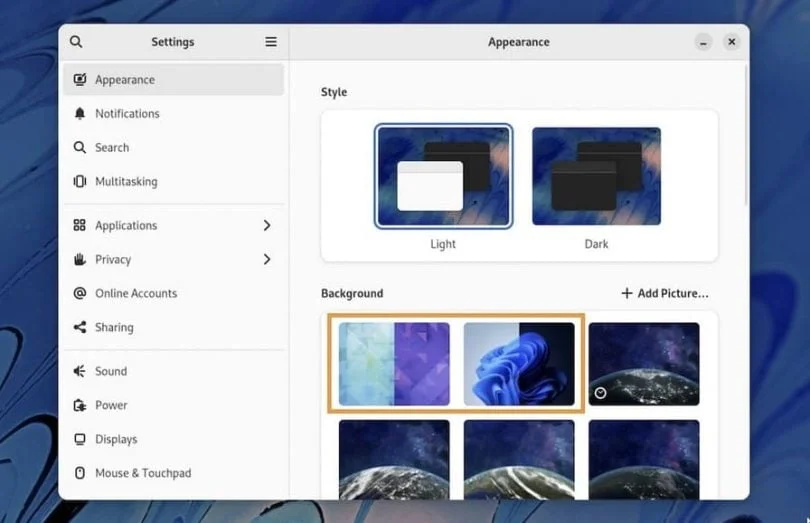Screen dimensions: 810x523
Task: Close the Settings window
Action: tap(731, 42)
